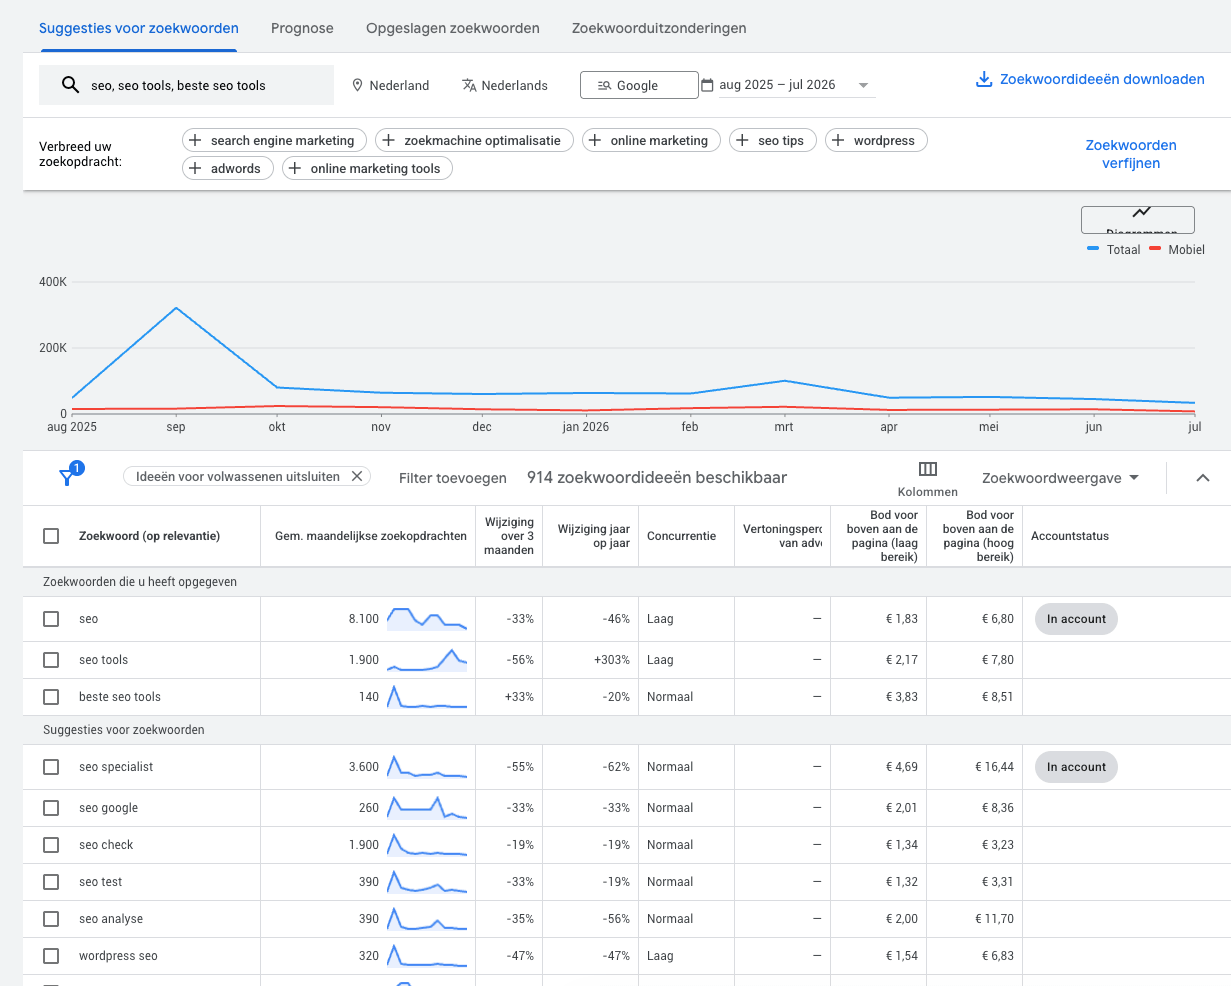1231x986 pixels.
Task: Add 'search engine marketing' suggestion chip
Action: [x=275, y=141]
